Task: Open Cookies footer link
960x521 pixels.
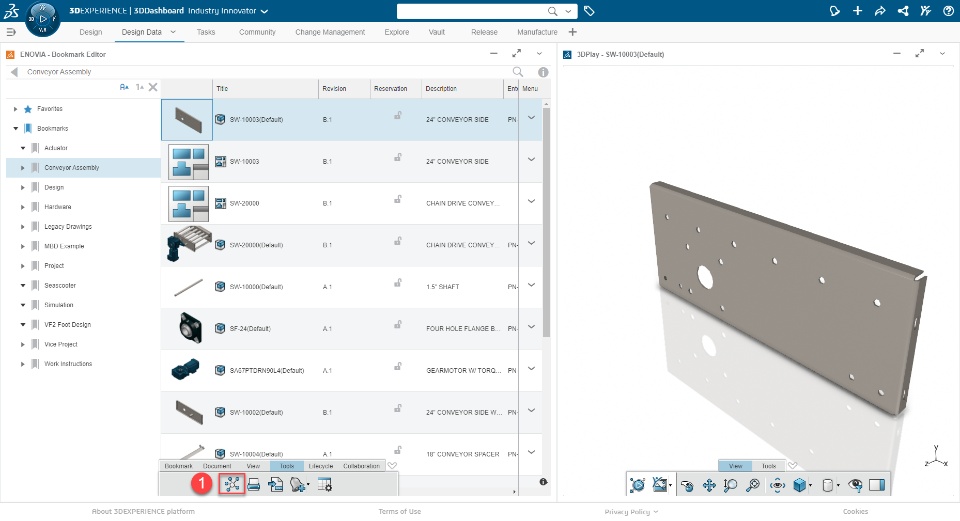Action: pos(855,511)
